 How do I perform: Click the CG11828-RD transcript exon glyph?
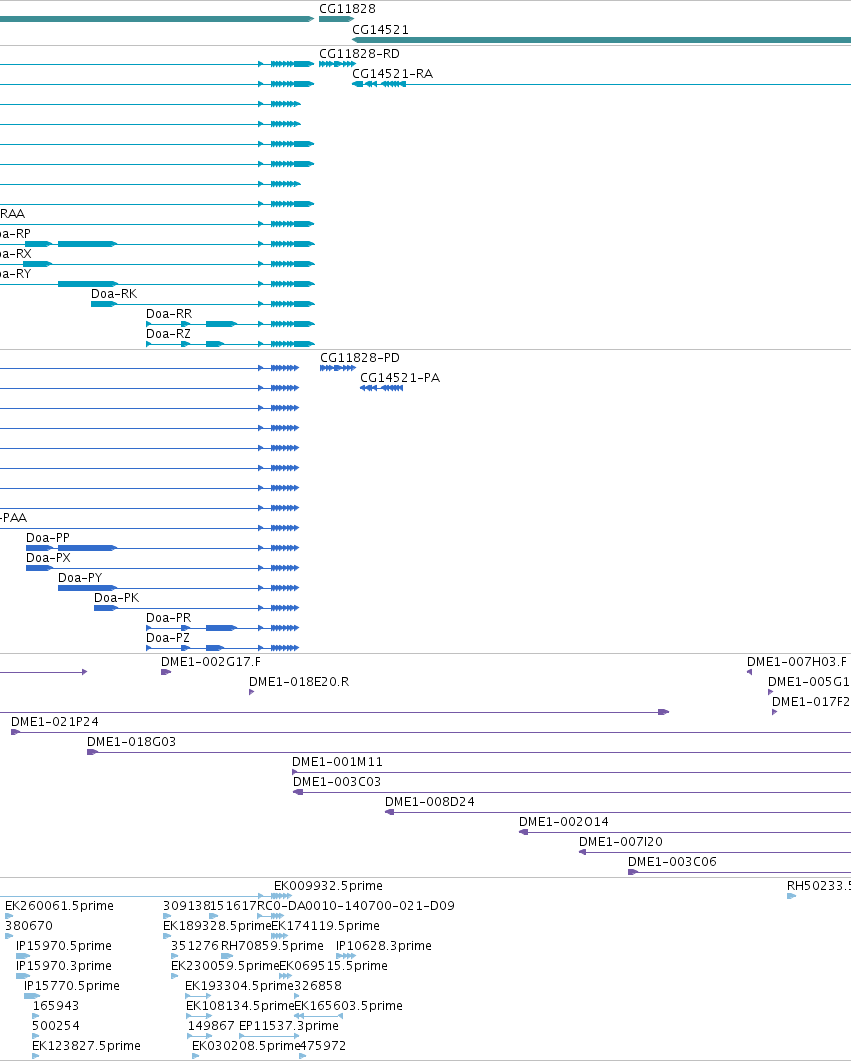337,64
